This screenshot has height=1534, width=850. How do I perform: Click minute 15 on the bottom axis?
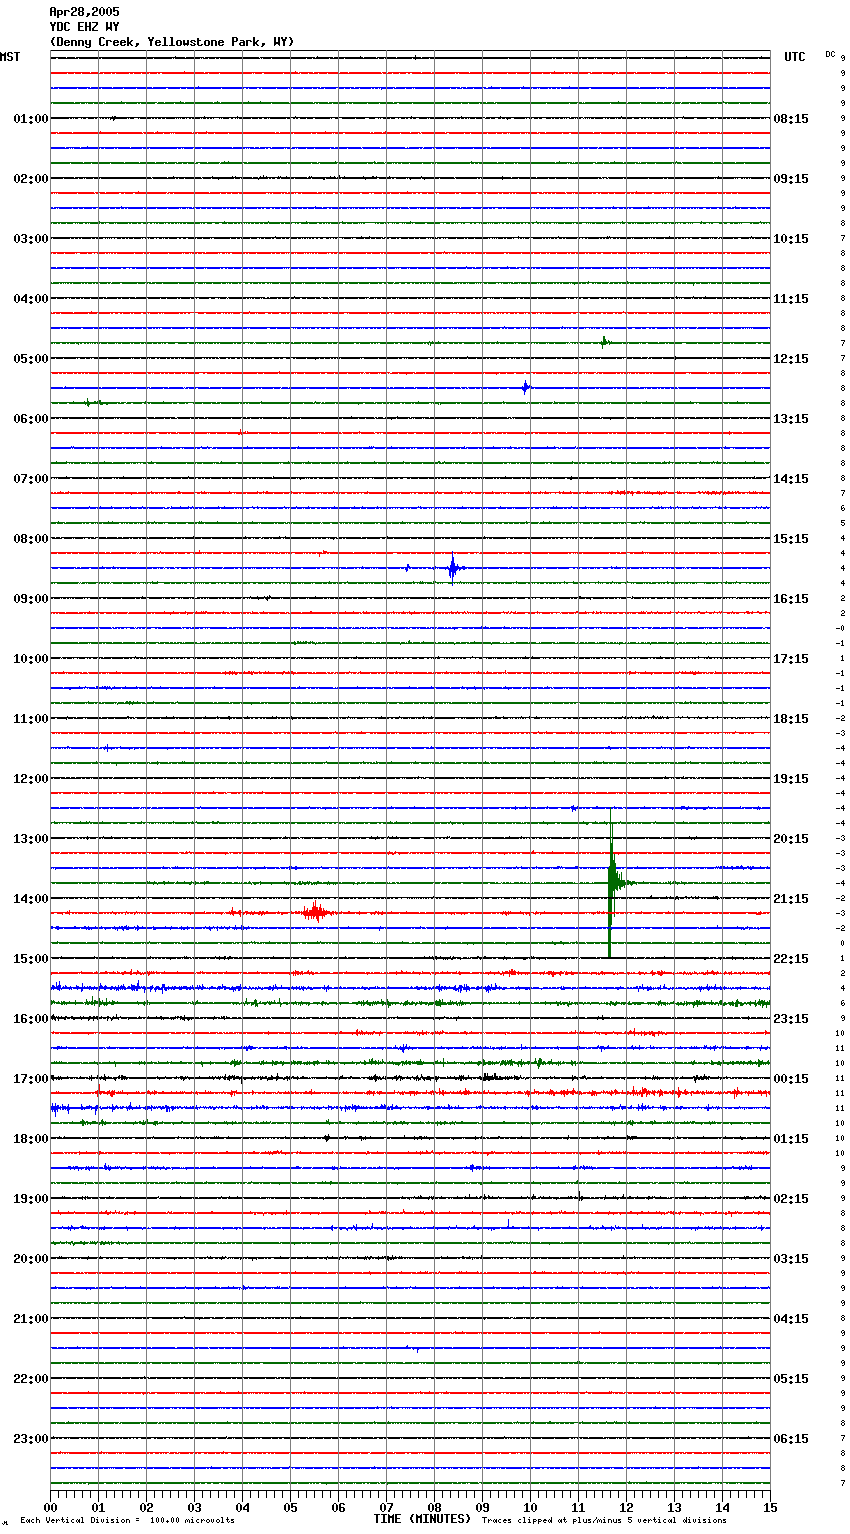pos(770,1507)
